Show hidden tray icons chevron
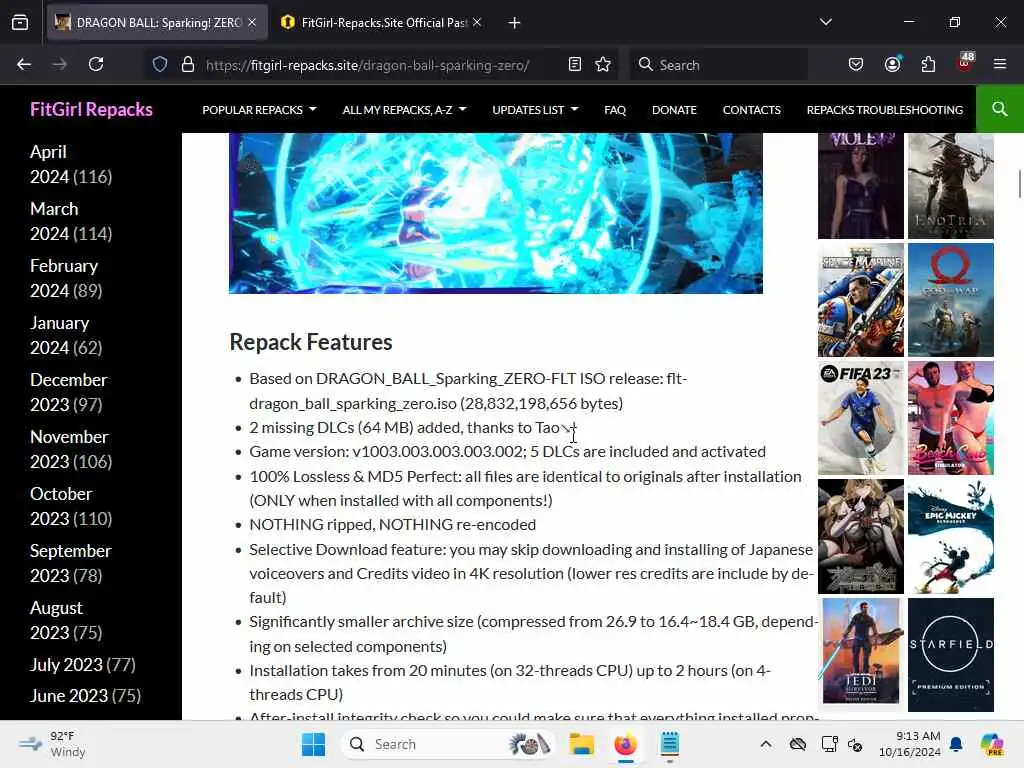1024x768 pixels. (x=766, y=744)
